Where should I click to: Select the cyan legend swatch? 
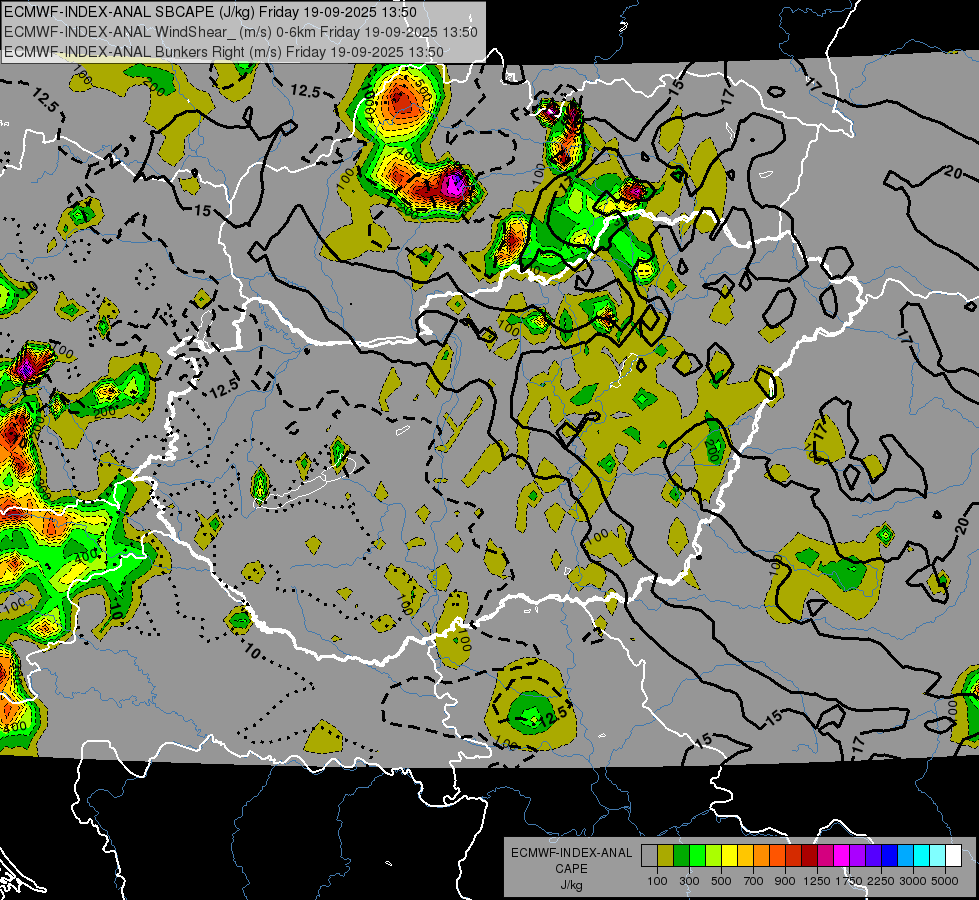click(922, 855)
